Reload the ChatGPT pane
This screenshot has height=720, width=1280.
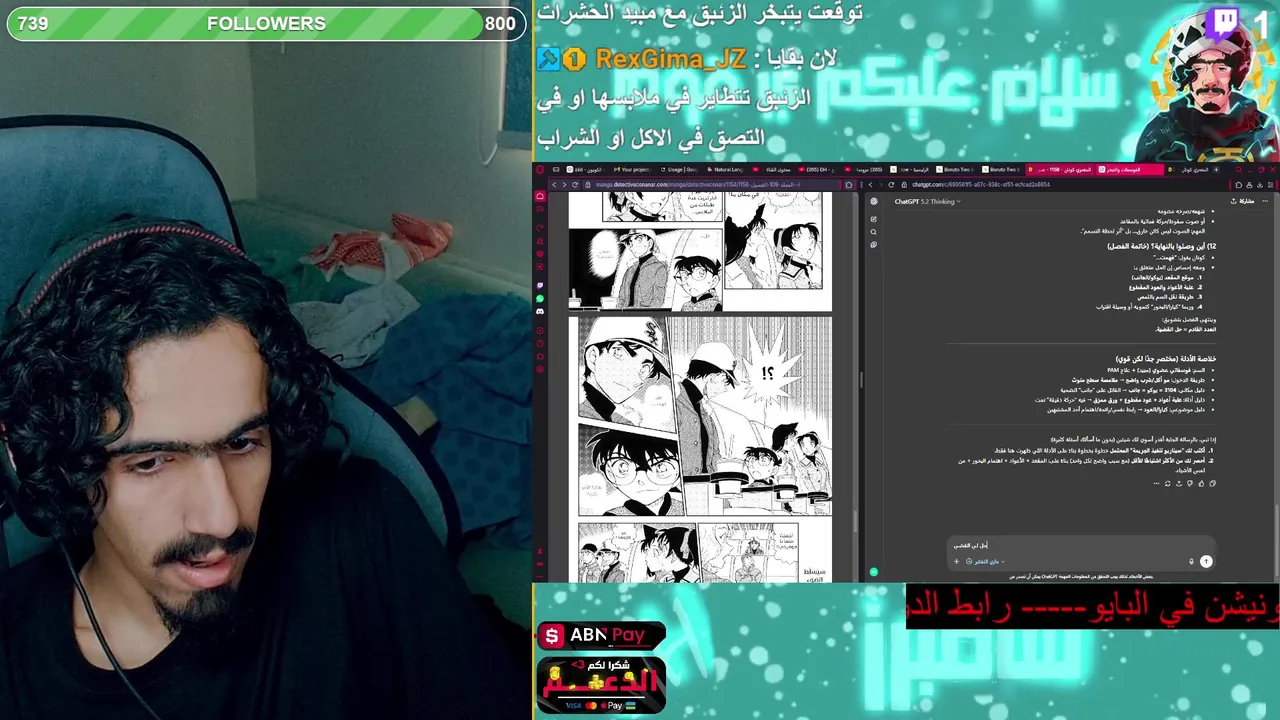point(891,185)
